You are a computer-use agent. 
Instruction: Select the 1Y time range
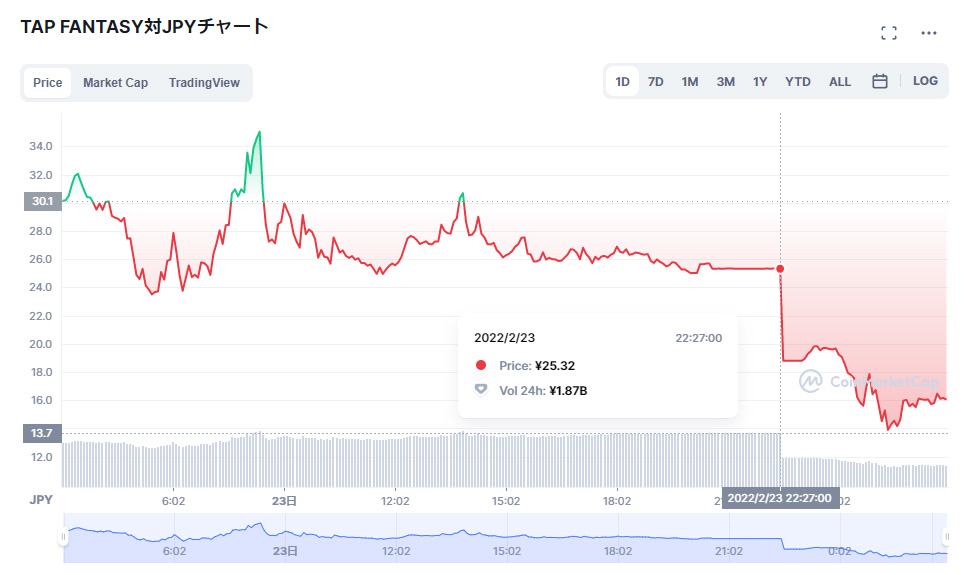click(x=760, y=81)
